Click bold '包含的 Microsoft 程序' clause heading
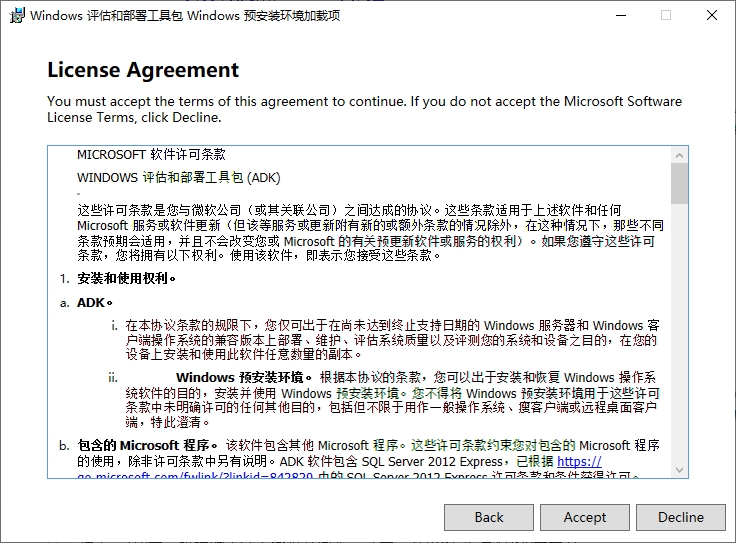Image resolution: width=736 pixels, height=543 pixels. coord(147,445)
